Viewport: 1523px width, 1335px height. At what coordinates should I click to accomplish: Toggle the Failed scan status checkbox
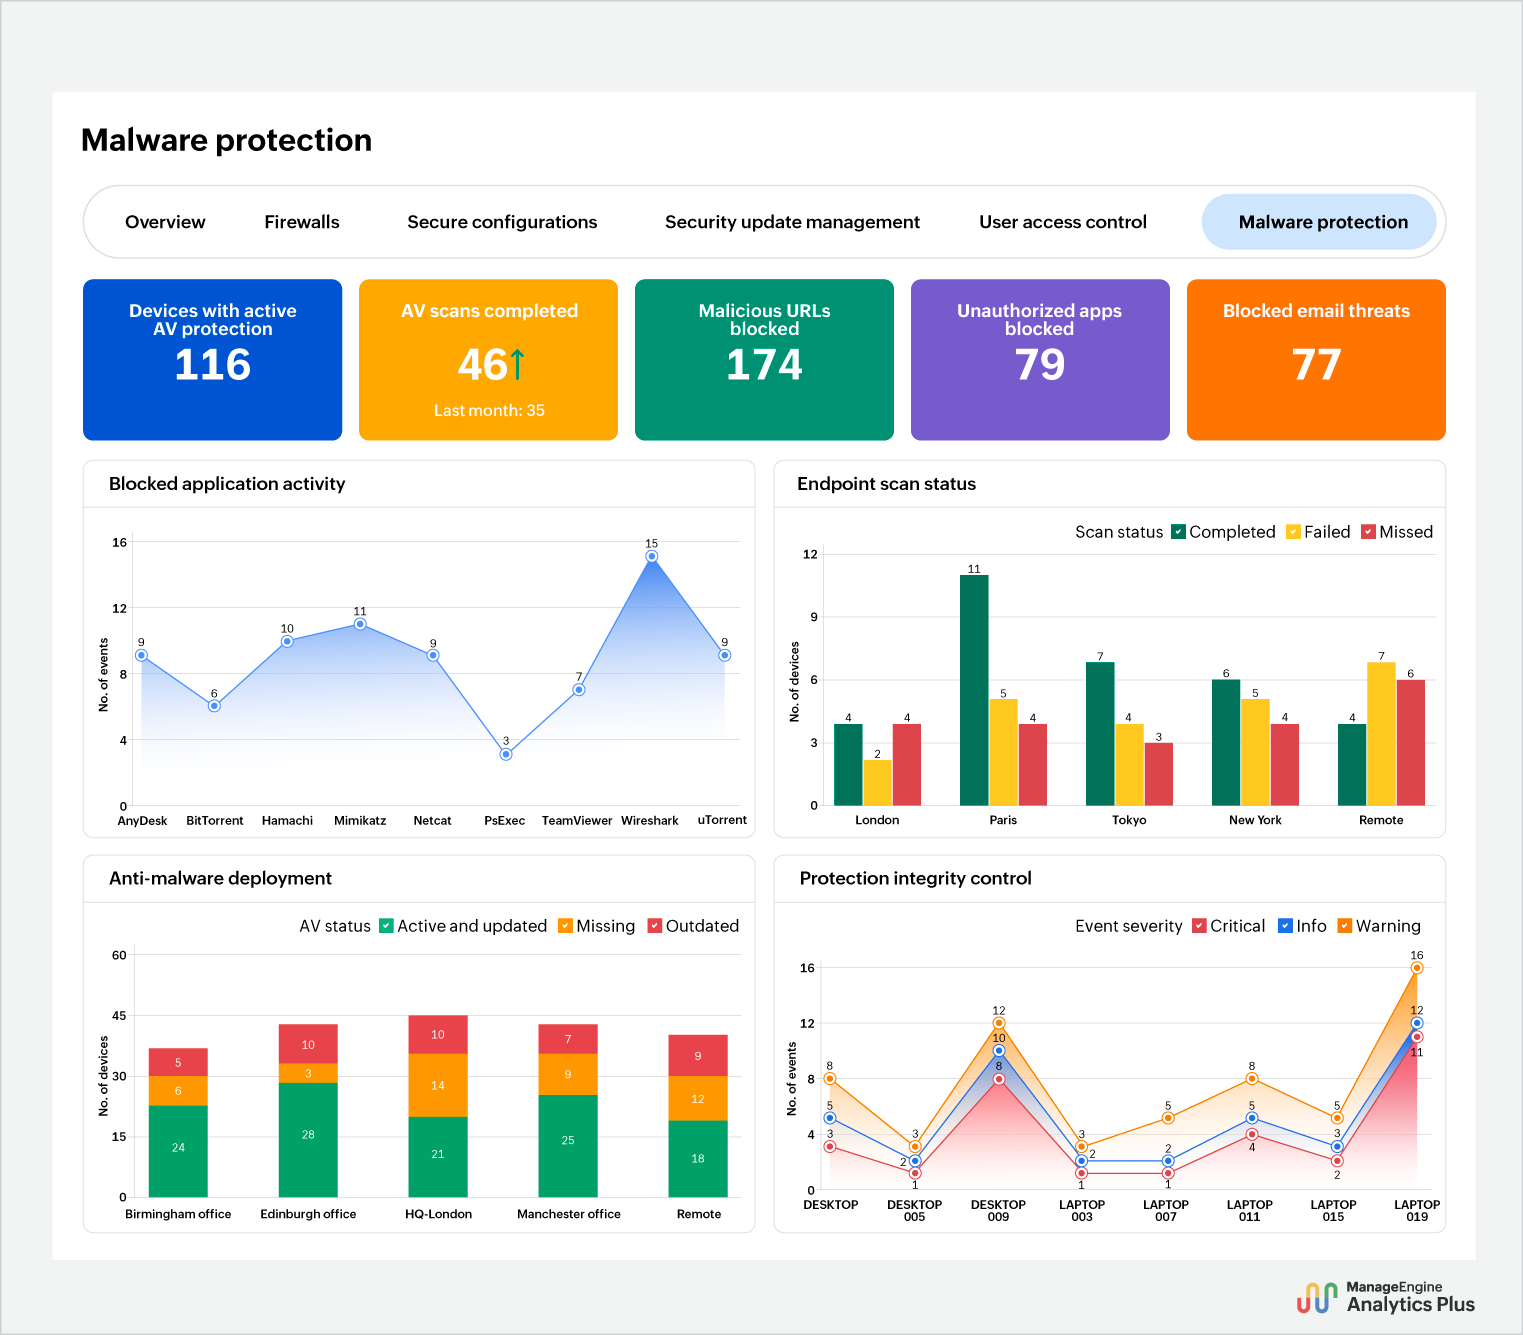point(1293,532)
